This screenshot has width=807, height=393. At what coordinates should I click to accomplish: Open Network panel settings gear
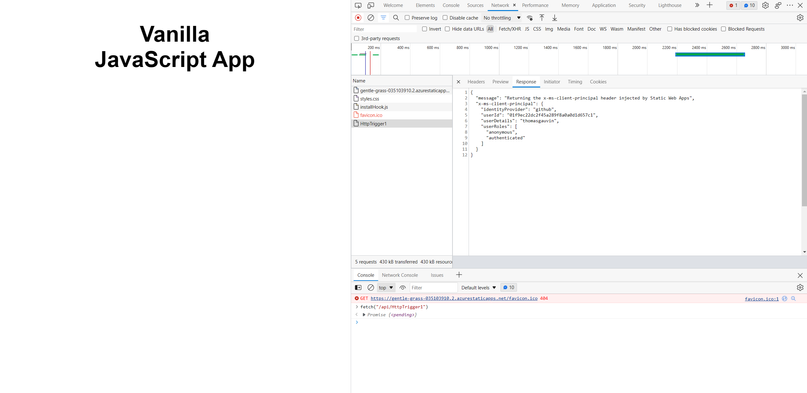pyautogui.click(x=800, y=17)
